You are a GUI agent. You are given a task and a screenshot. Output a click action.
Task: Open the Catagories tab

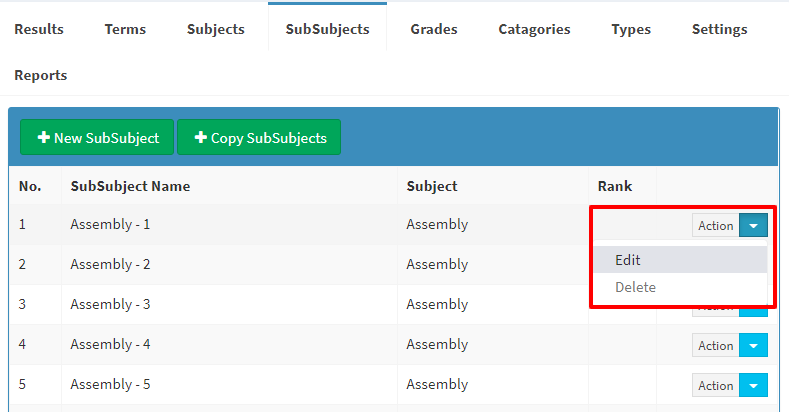click(x=534, y=29)
